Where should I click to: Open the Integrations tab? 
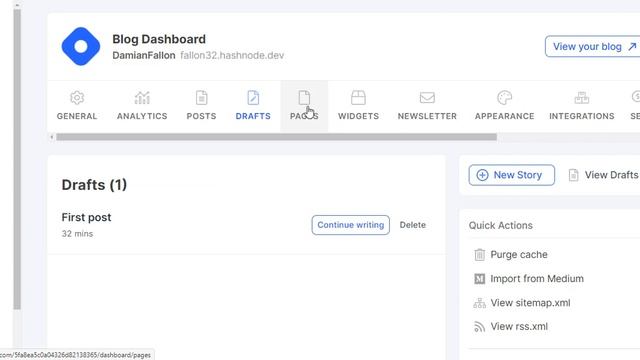click(582, 106)
